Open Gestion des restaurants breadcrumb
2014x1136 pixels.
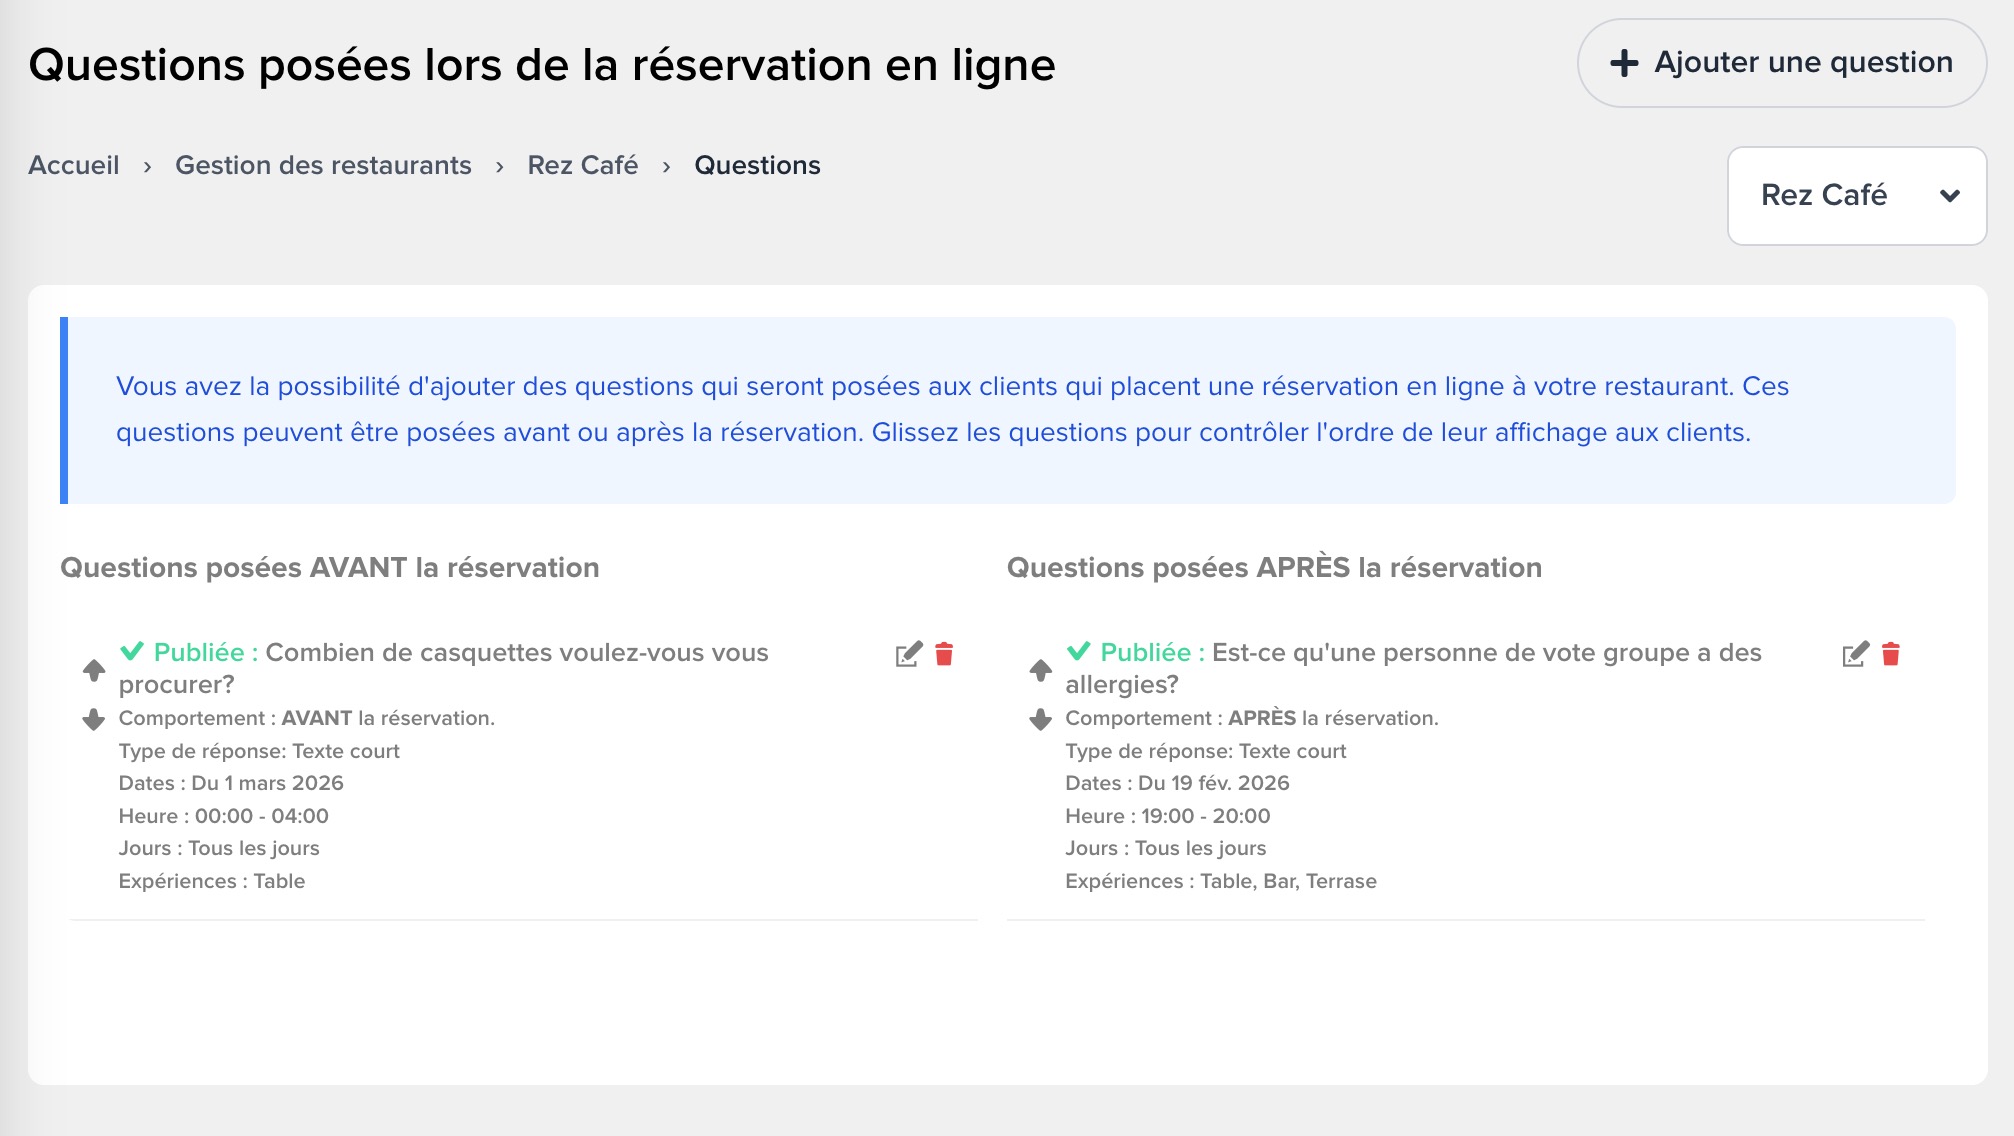tap(323, 166)
